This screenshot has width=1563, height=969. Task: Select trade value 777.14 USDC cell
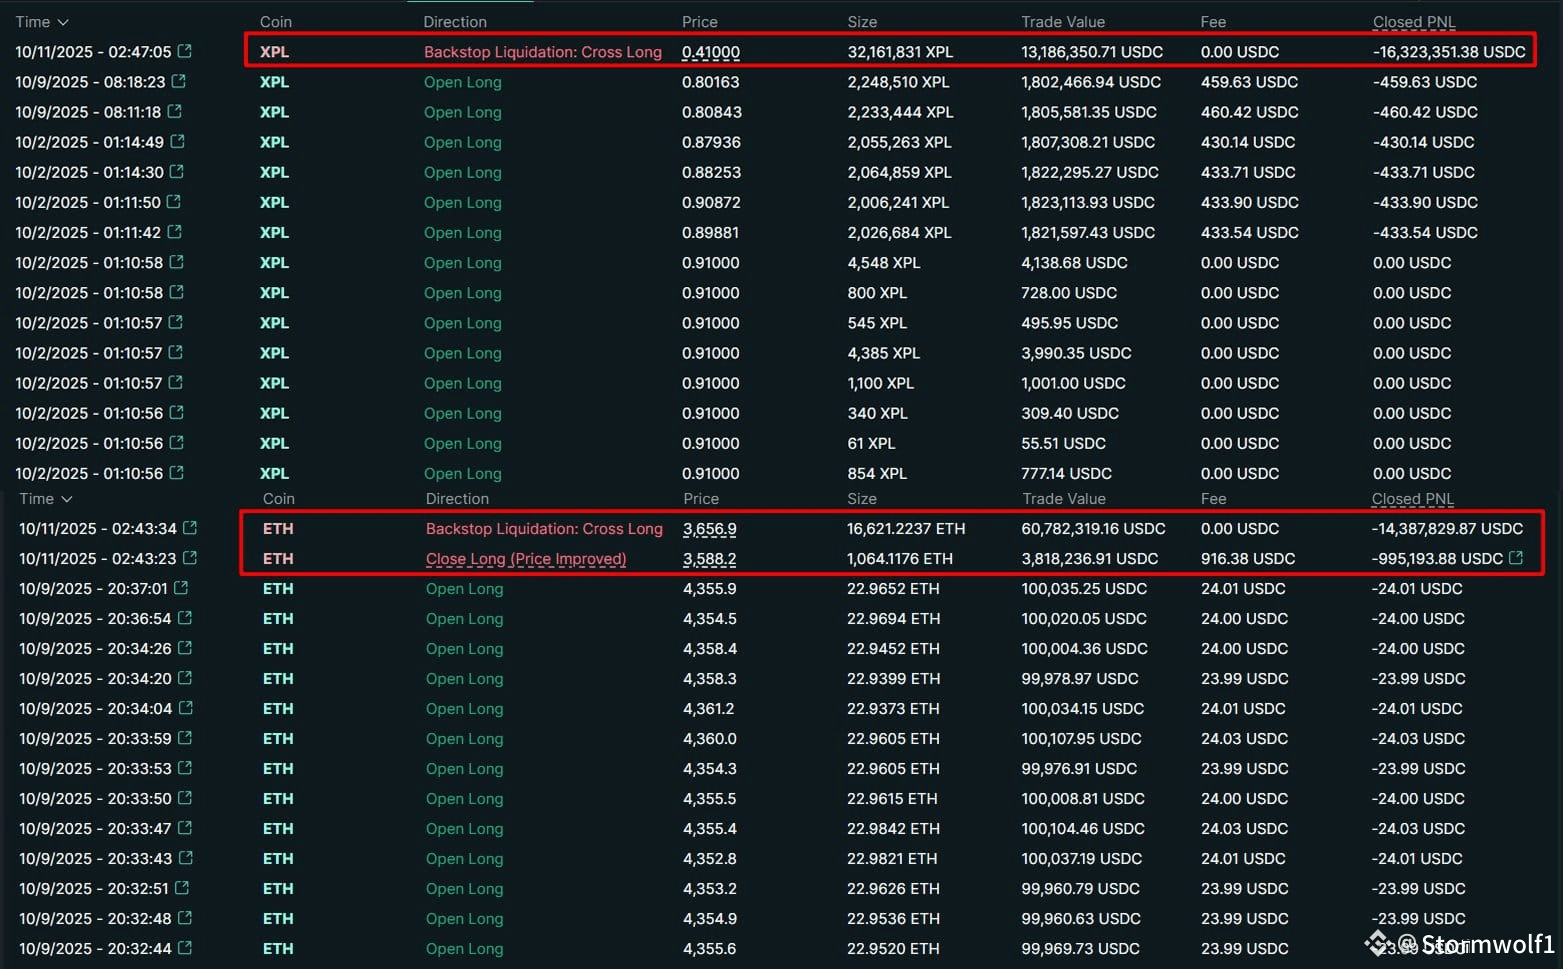[1067, 473]
